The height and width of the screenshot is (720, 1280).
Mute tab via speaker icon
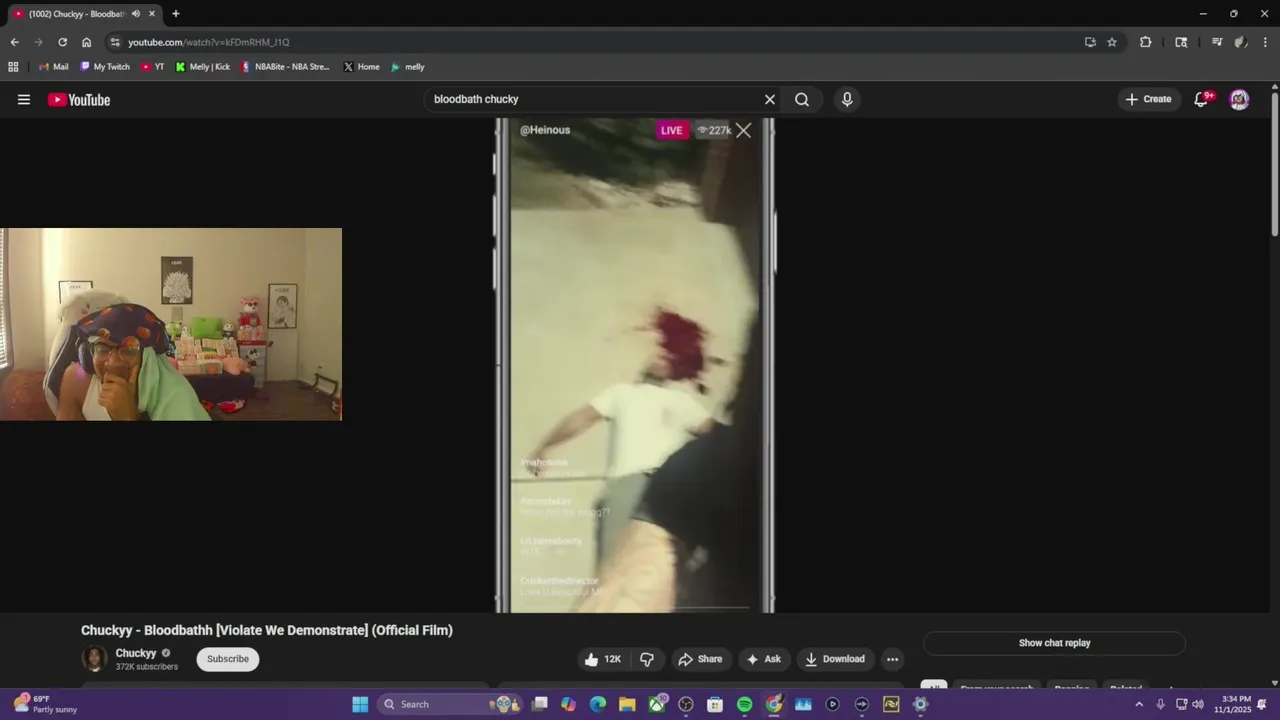pyautogui.click(x=136, y=14)
